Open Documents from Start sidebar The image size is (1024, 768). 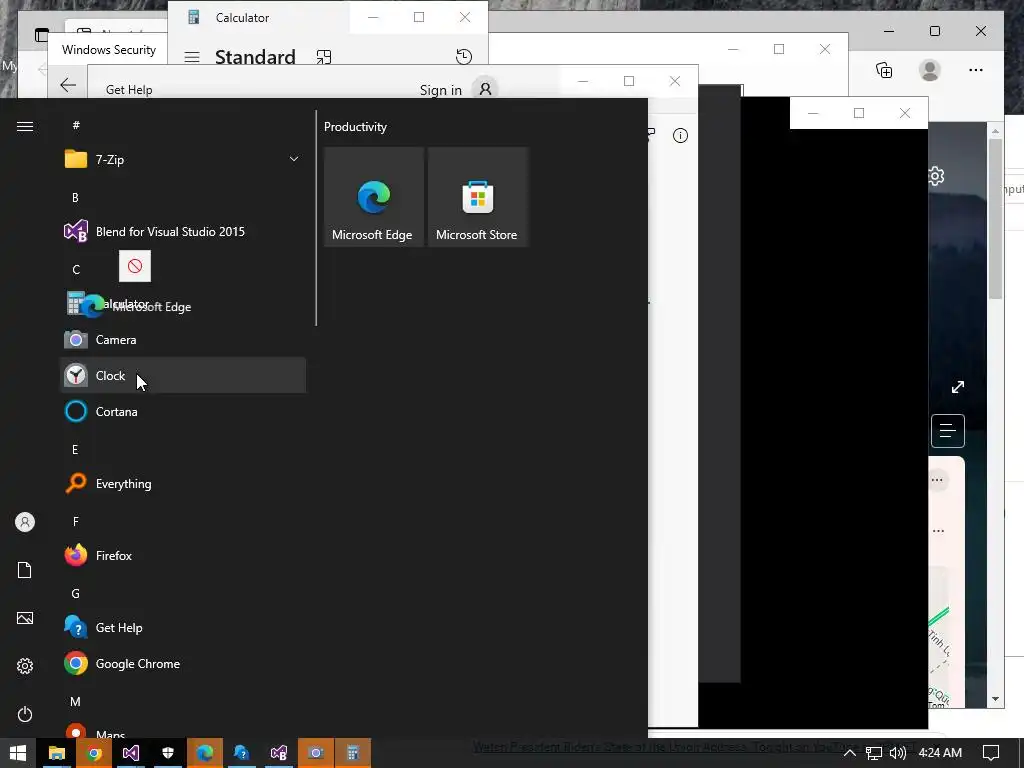click(25, 570)
